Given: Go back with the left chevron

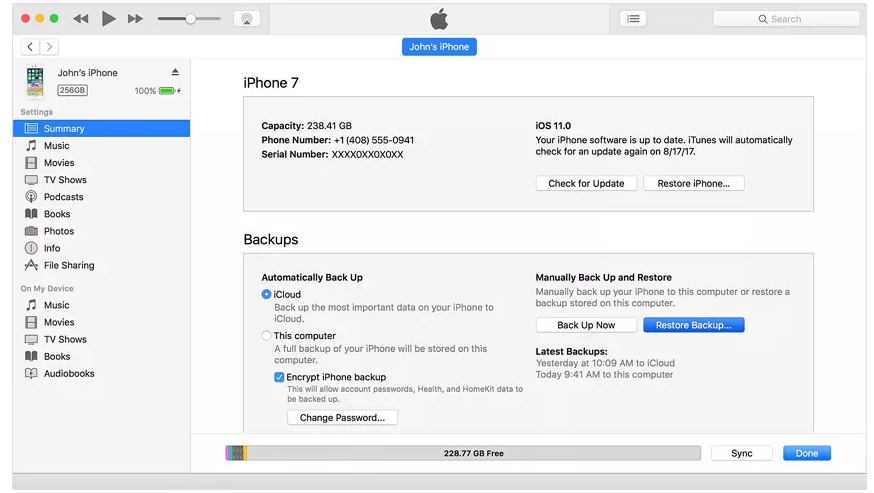Looking at the screenshot, I should tap(30, 47).
